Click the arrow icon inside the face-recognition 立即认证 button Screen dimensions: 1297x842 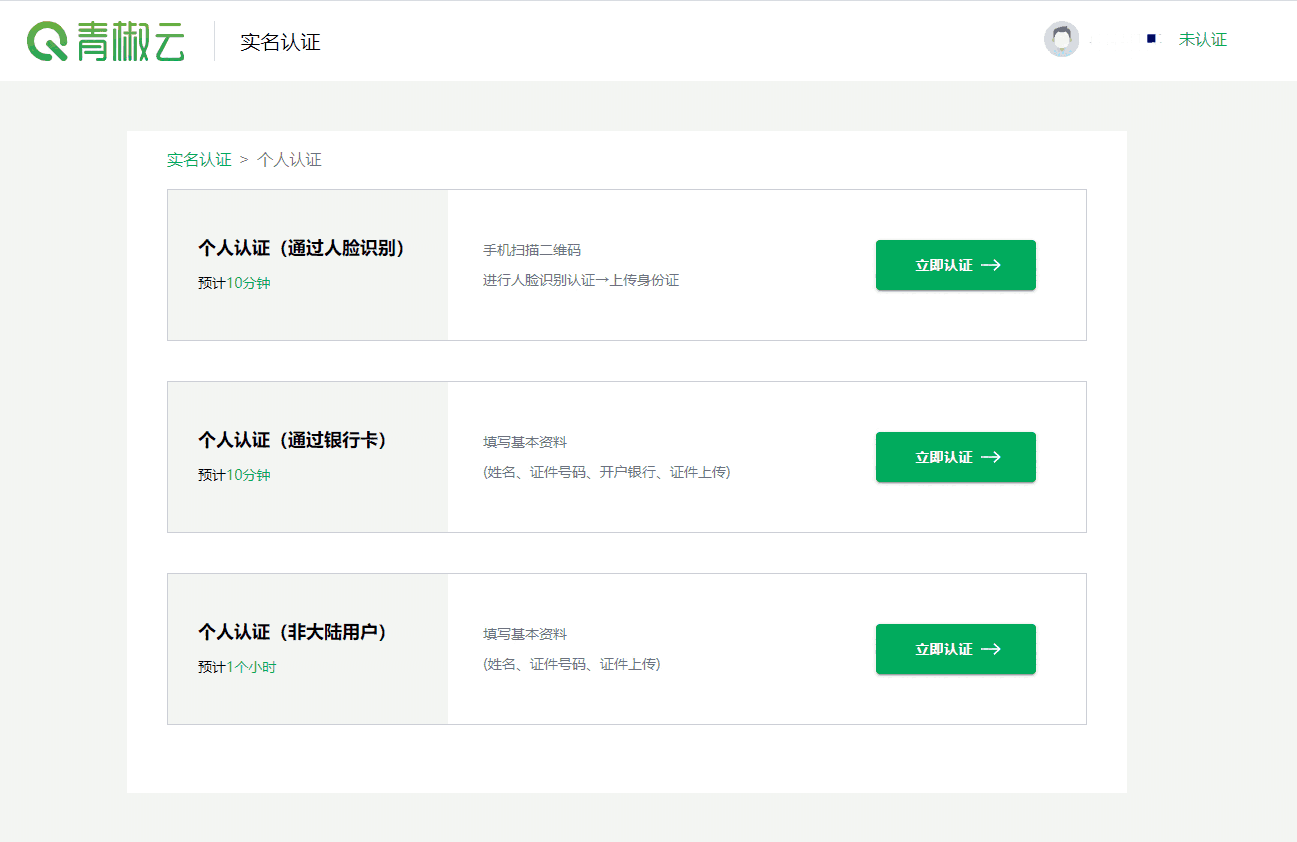pyautogui.click(x=991, y=265)
